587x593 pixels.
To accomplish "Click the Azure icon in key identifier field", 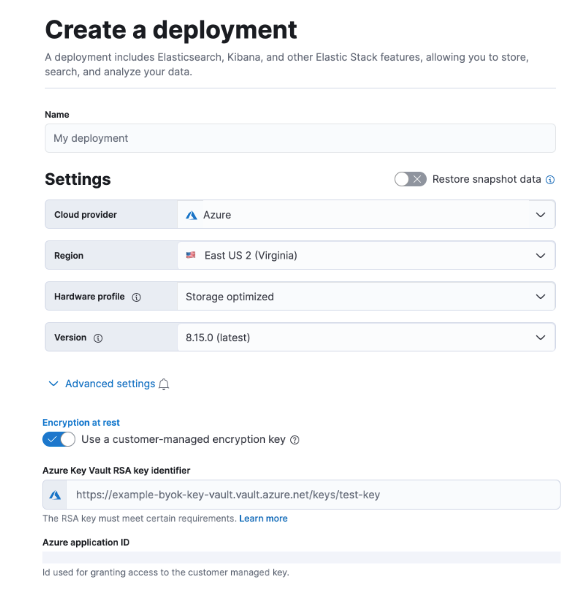I will point(55,495).
